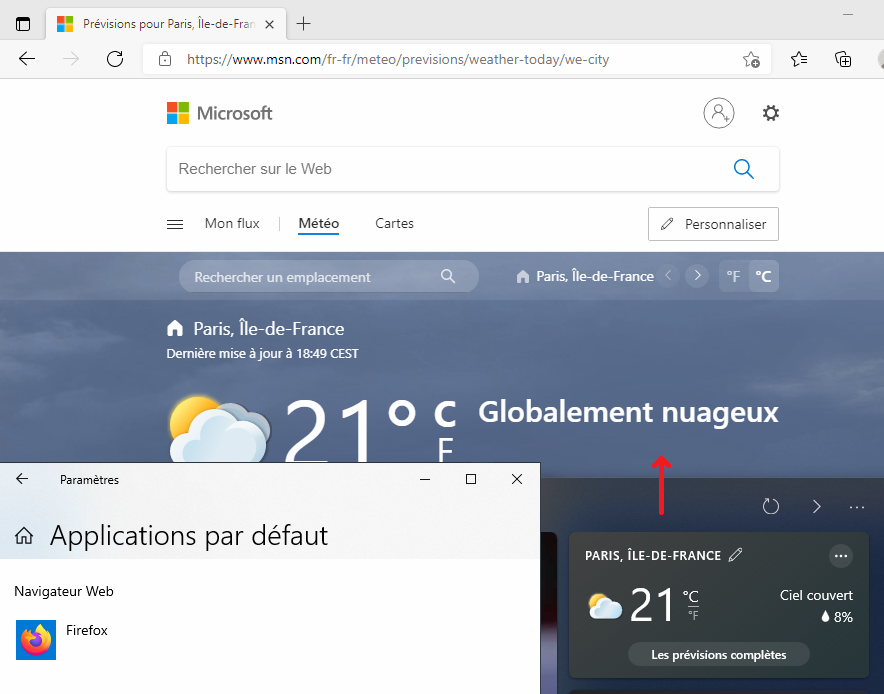
Task: Maximize the Paramètres window
Action: (471, 479)
